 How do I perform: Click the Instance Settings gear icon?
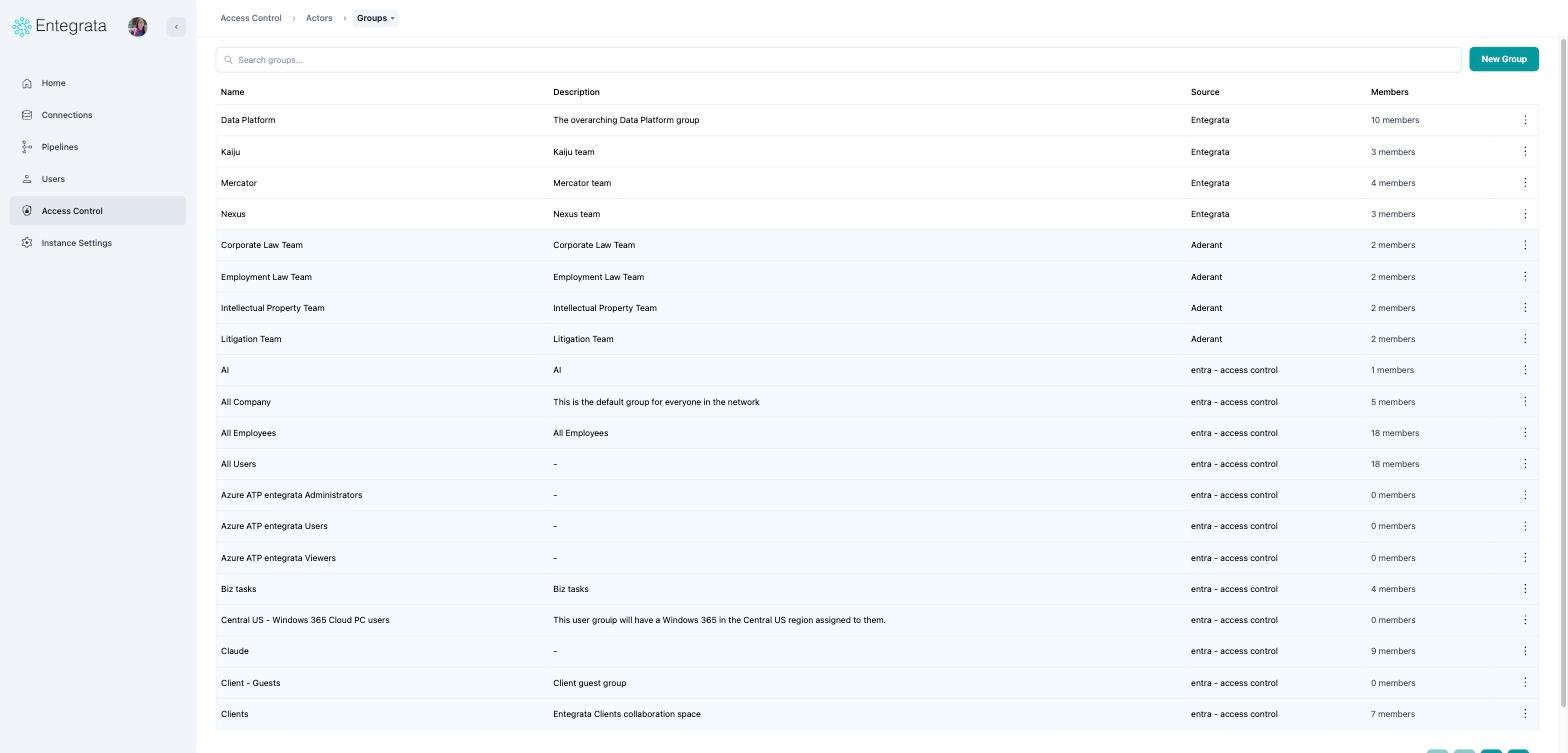(27, 243)
